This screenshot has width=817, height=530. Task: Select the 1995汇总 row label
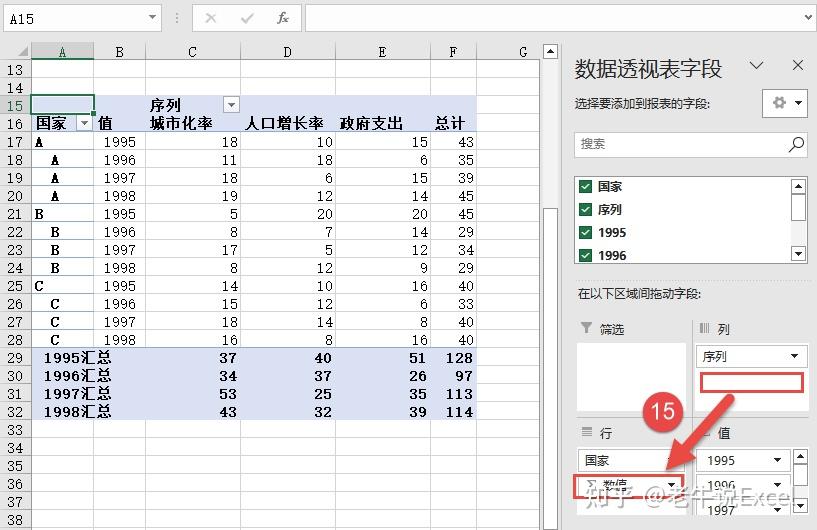pos(77,358)
